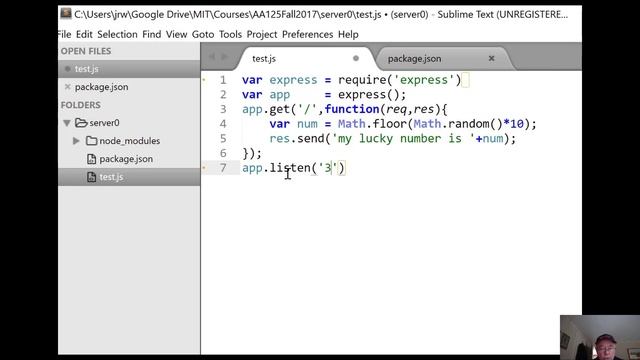640x360 pixels.
Task: Open the File menu
Action: click(64, 34)
